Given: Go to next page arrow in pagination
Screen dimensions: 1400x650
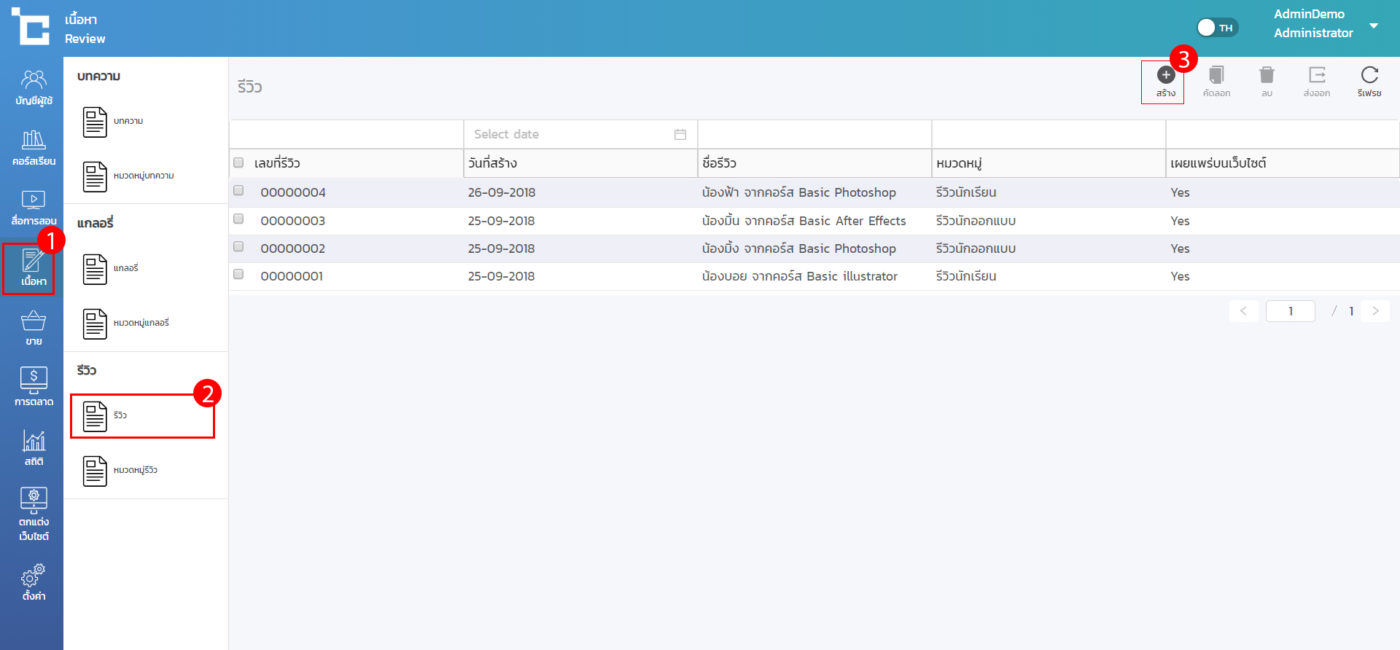Looking at the screenshot, I should 1375,311.
